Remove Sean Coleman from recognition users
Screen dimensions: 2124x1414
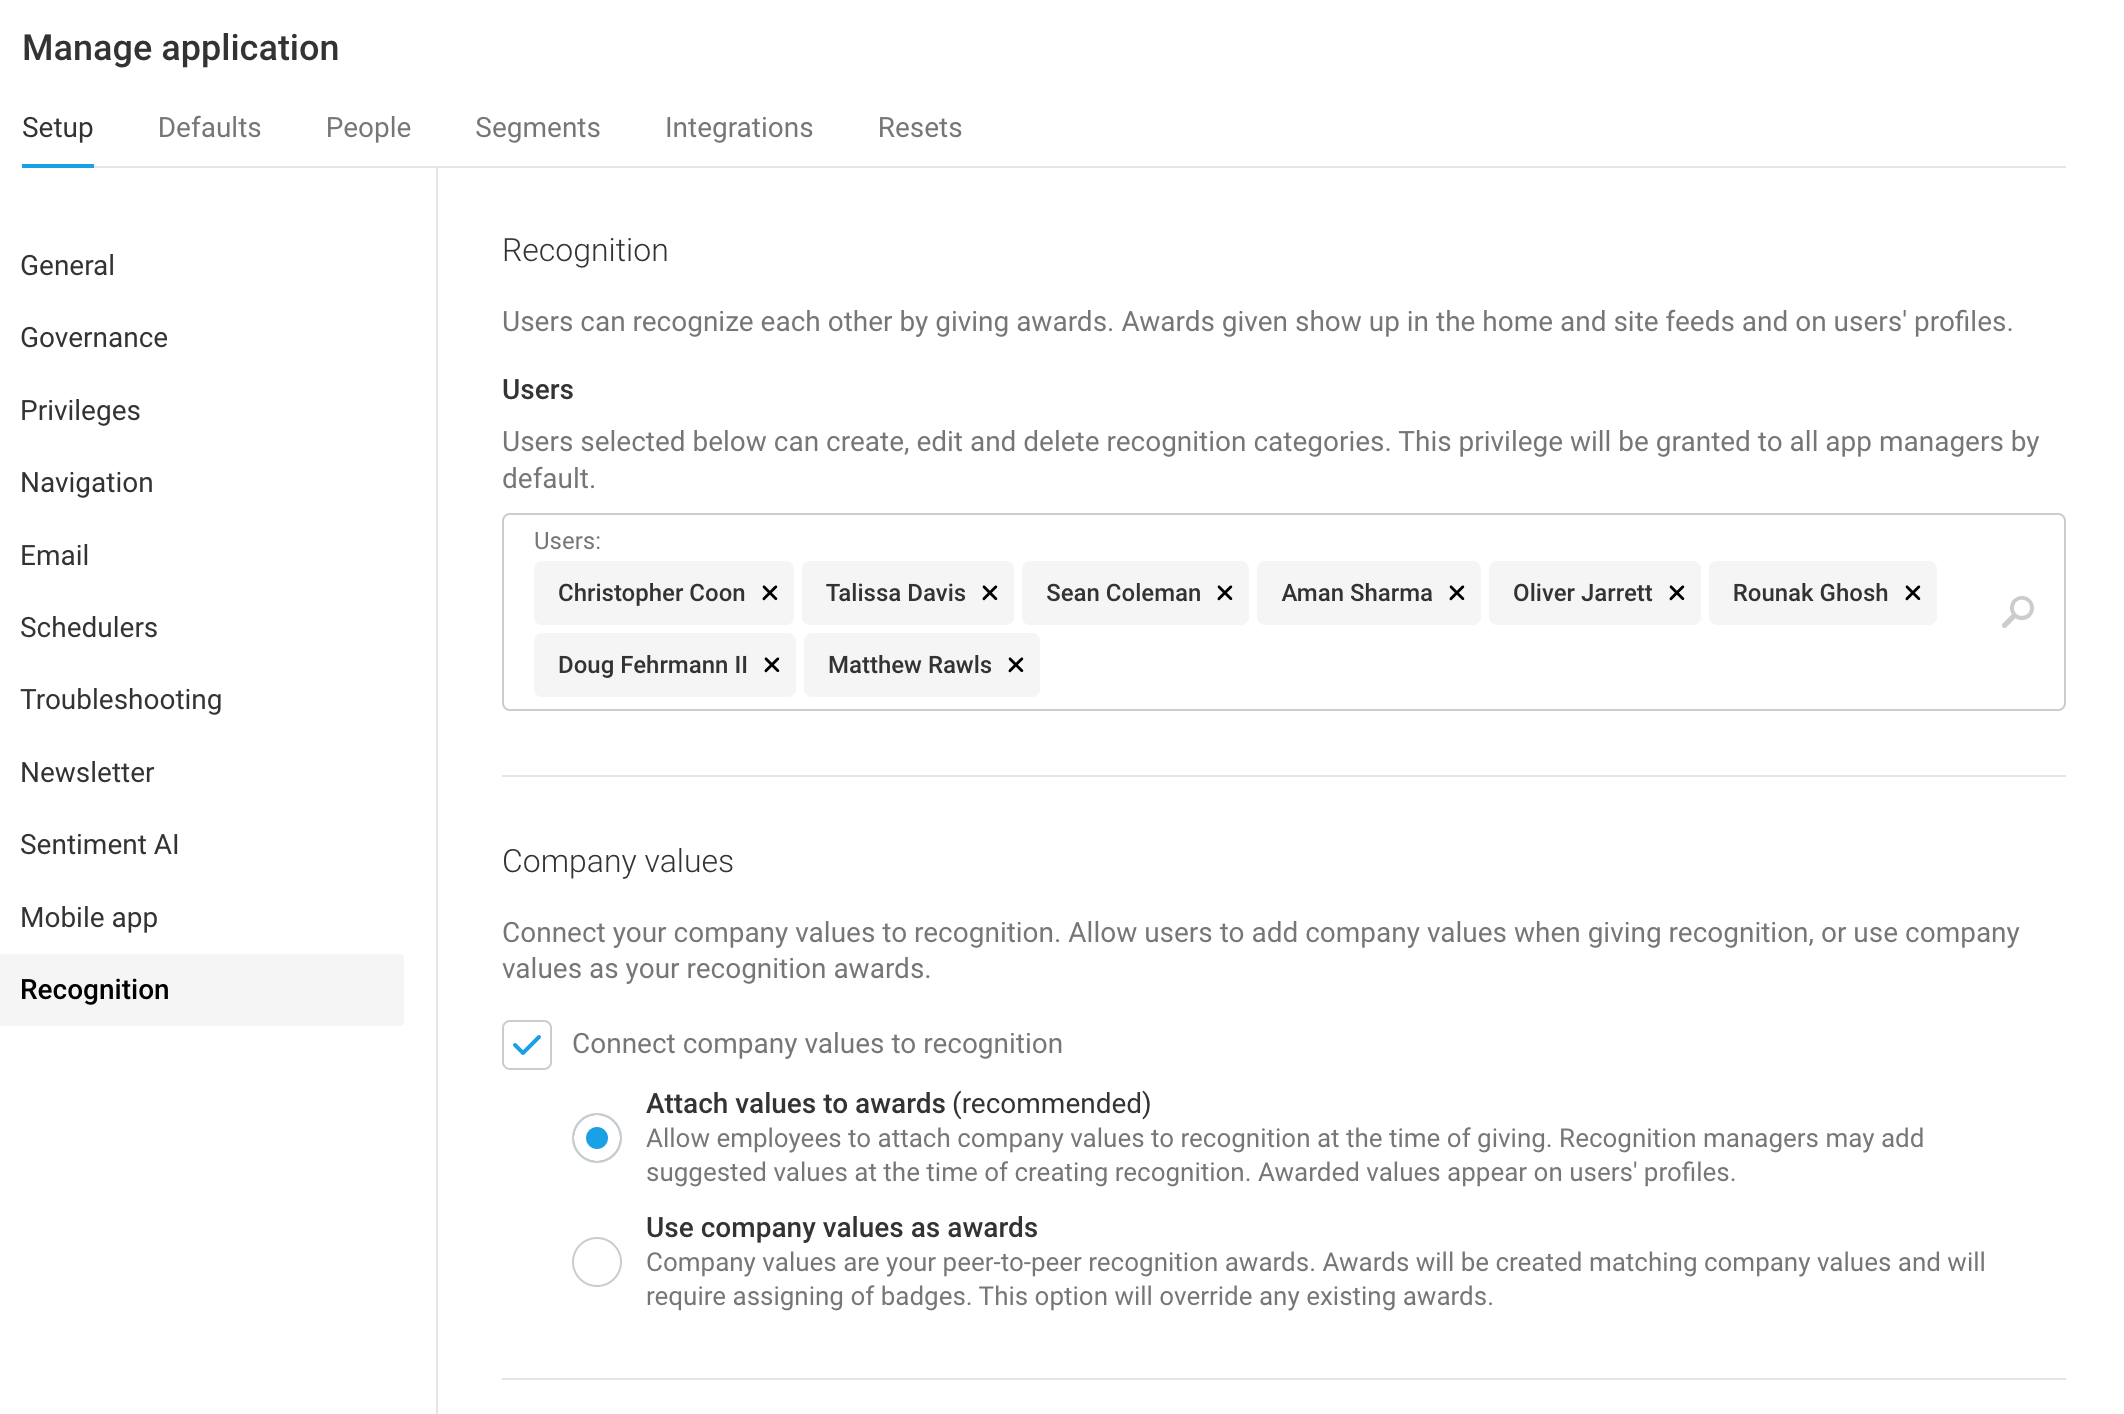click(x=1224, y=593)
